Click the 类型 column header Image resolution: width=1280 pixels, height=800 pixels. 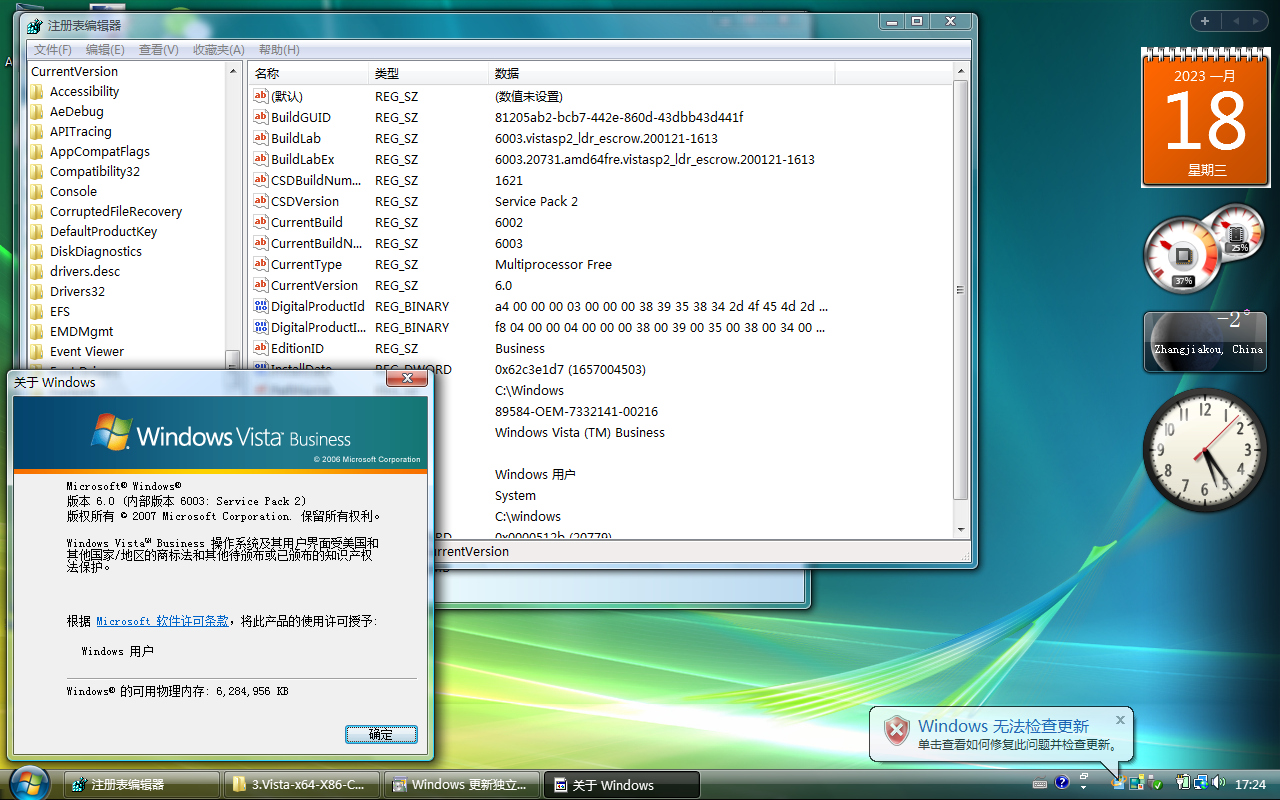click(429, 74)
